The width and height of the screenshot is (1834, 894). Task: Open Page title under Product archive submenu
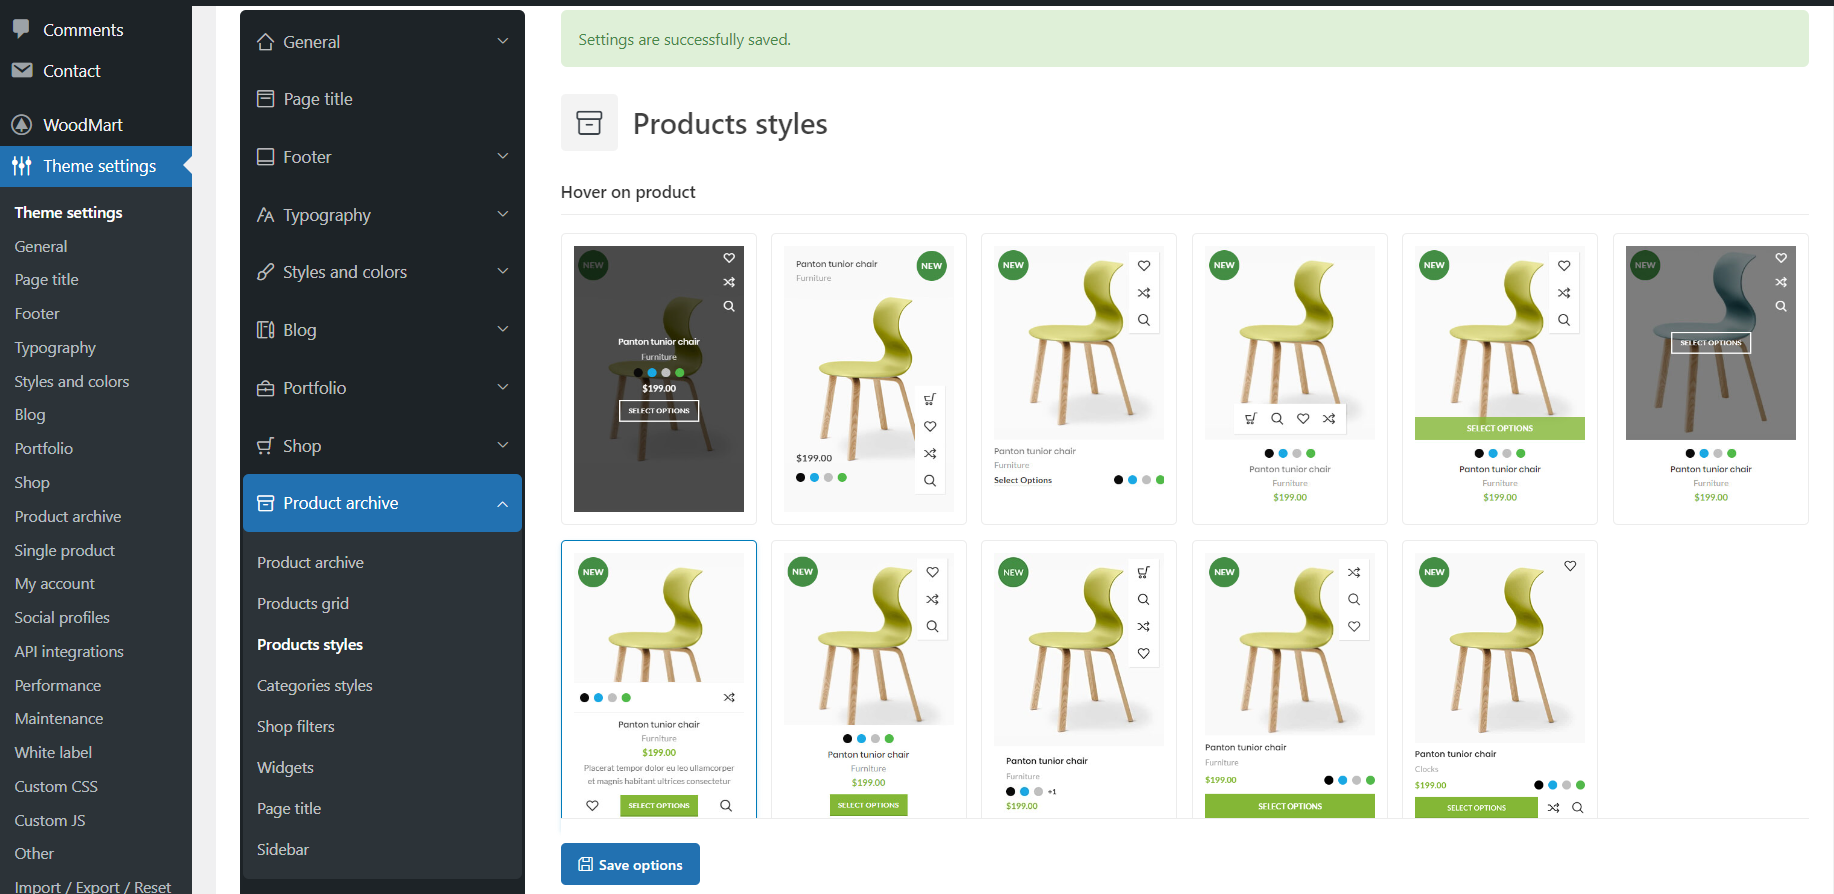[x=289, y=809]
